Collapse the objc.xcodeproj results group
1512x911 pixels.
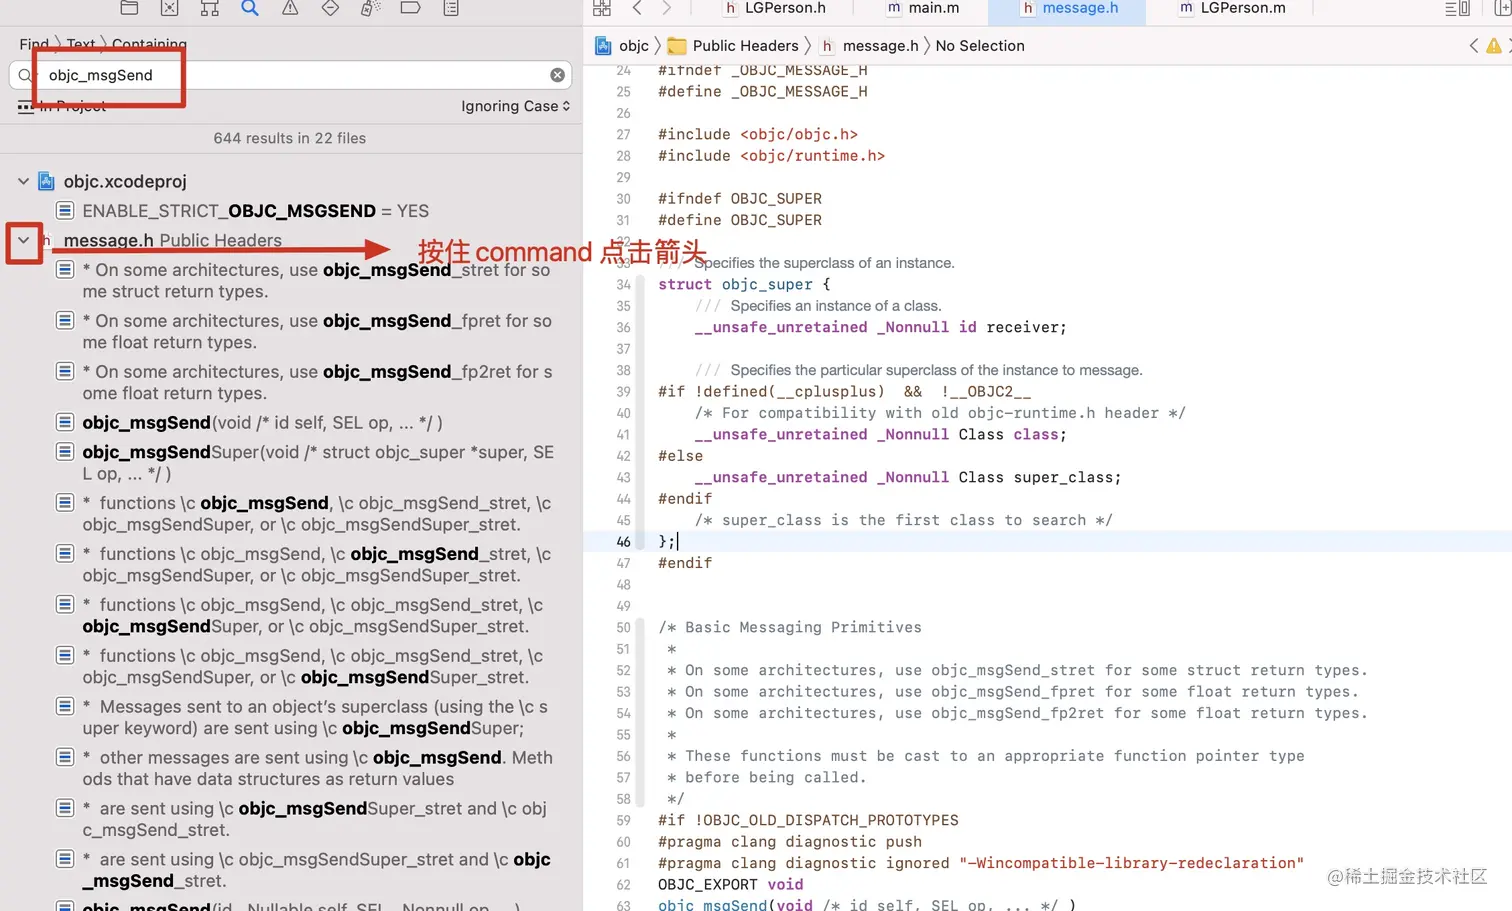23,181
